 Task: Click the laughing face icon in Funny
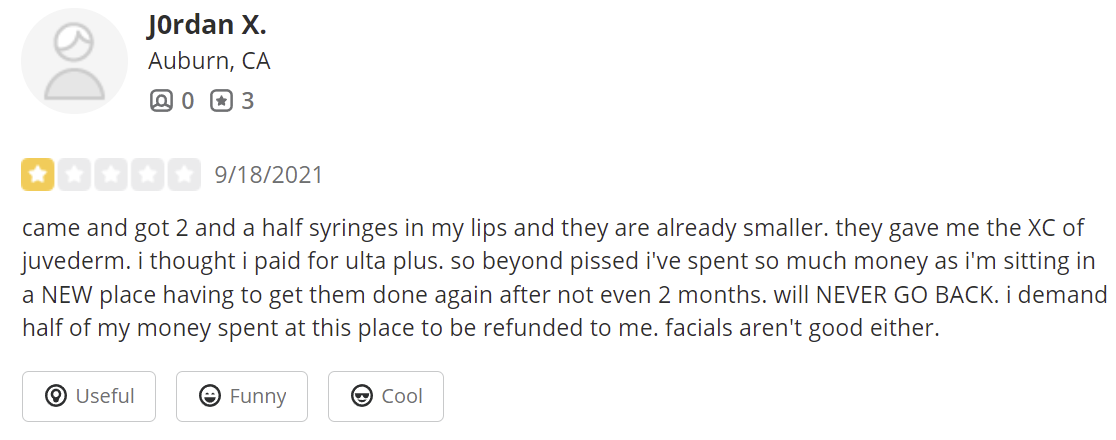pyautogui.click(x=209, y=397)
